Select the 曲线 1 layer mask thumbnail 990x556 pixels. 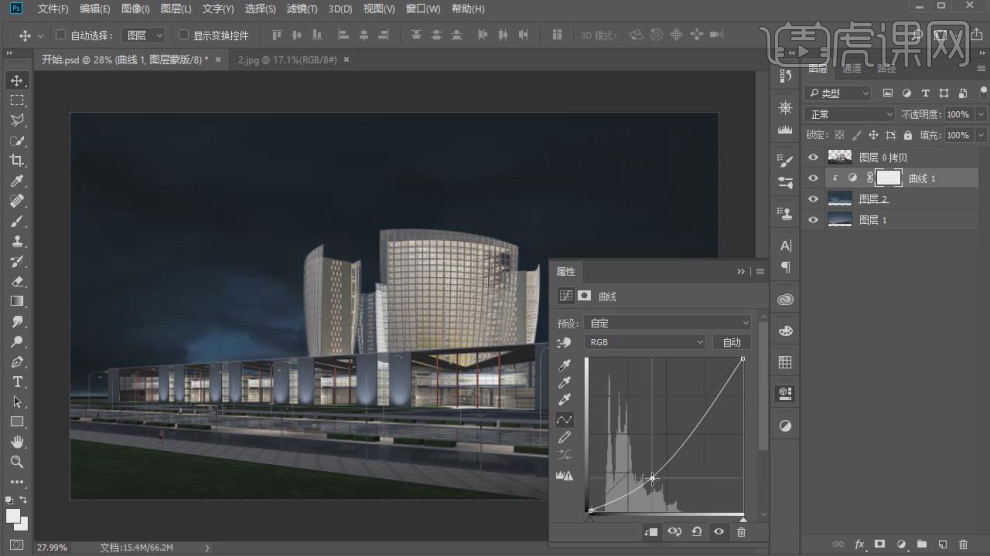pos(889,178)
